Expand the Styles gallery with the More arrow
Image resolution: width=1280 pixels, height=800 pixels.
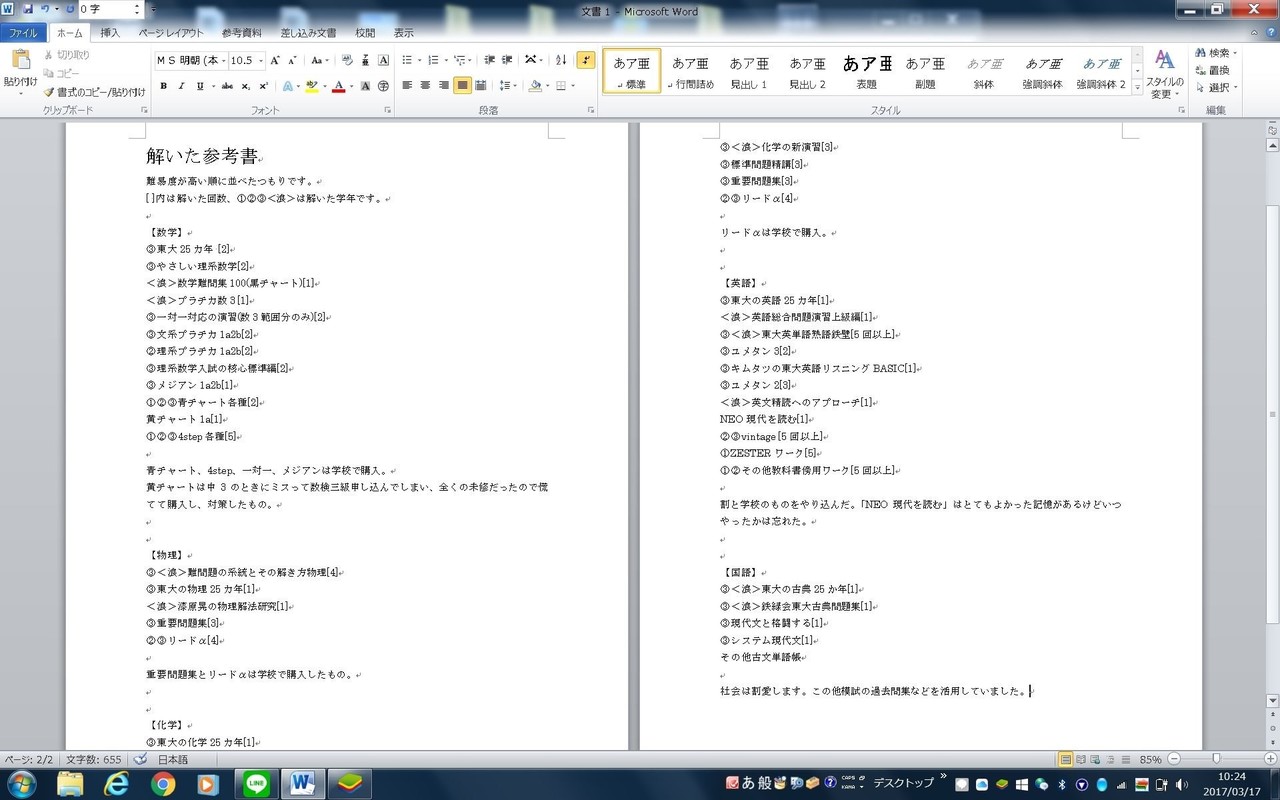click(x=1137, y=88)
